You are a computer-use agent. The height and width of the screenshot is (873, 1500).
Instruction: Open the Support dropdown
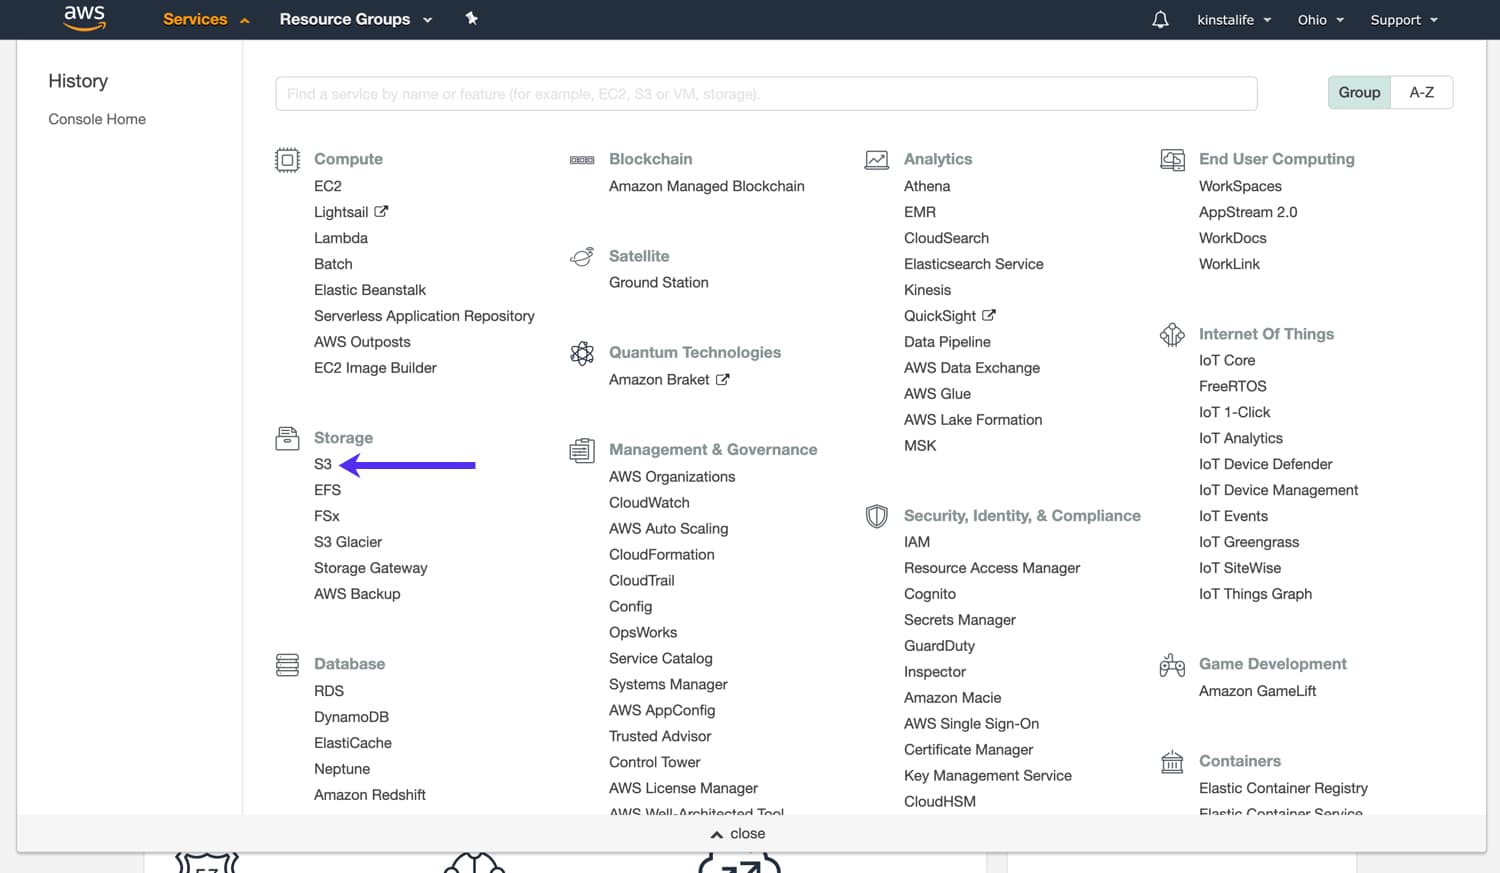coord(1402,19)
